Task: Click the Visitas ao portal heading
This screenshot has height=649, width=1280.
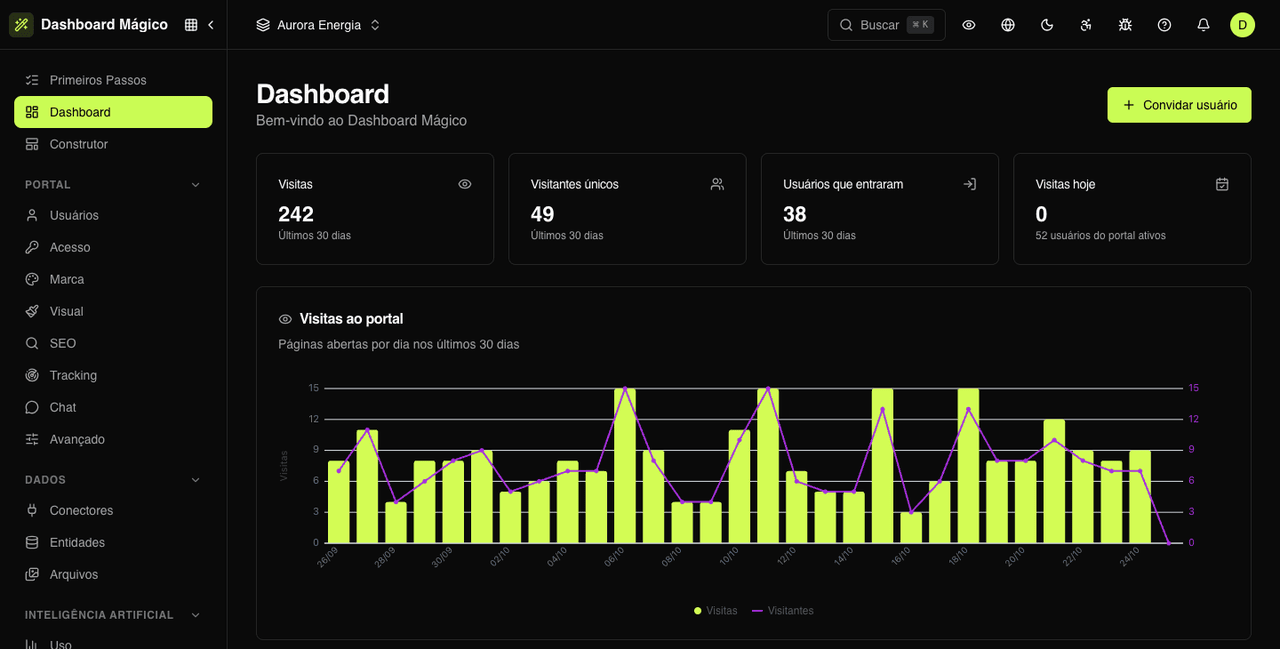Action: click(x=351, y=319)
